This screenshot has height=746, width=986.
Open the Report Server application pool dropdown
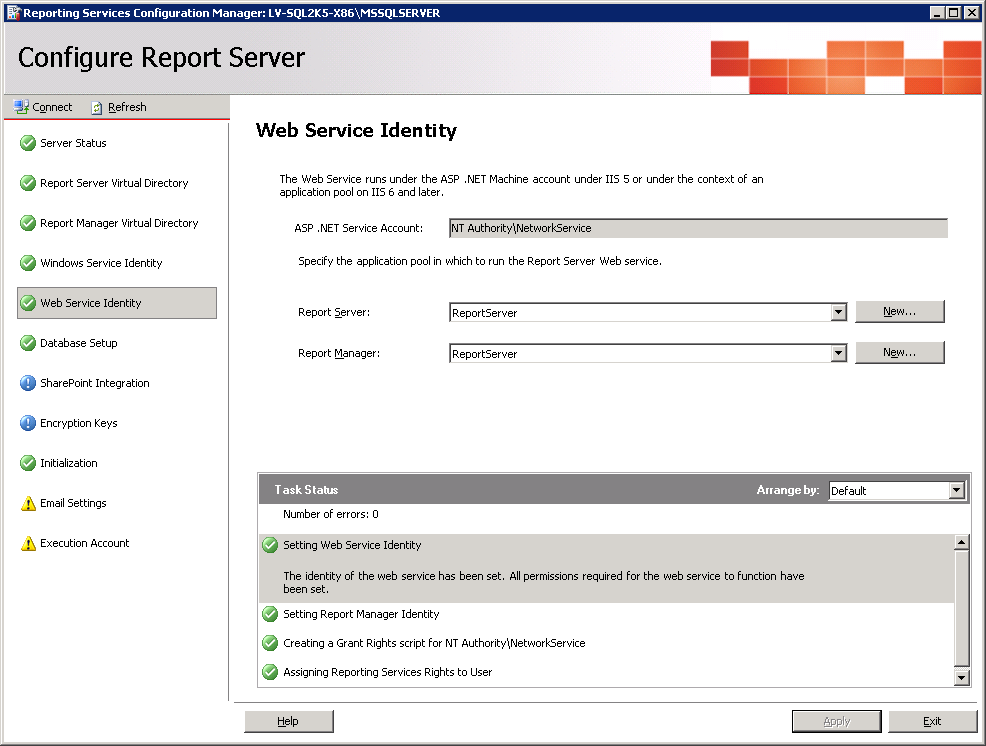click(x=838, y=312)
